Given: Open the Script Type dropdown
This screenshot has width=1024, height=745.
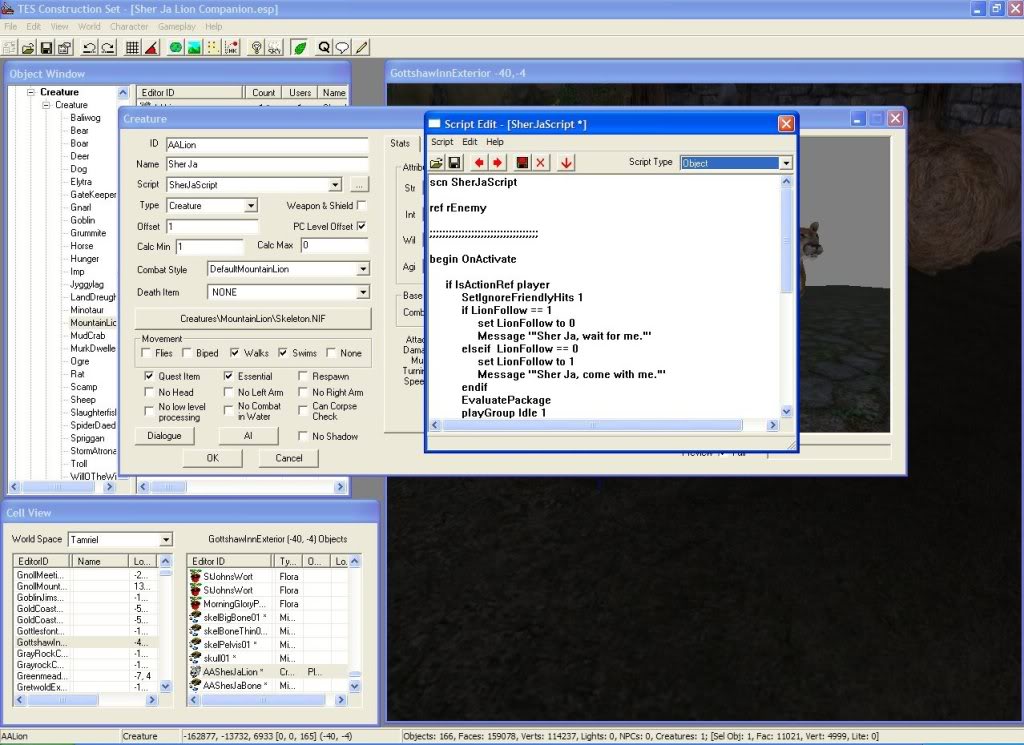Looking at the screenshot, I should 786,163.
